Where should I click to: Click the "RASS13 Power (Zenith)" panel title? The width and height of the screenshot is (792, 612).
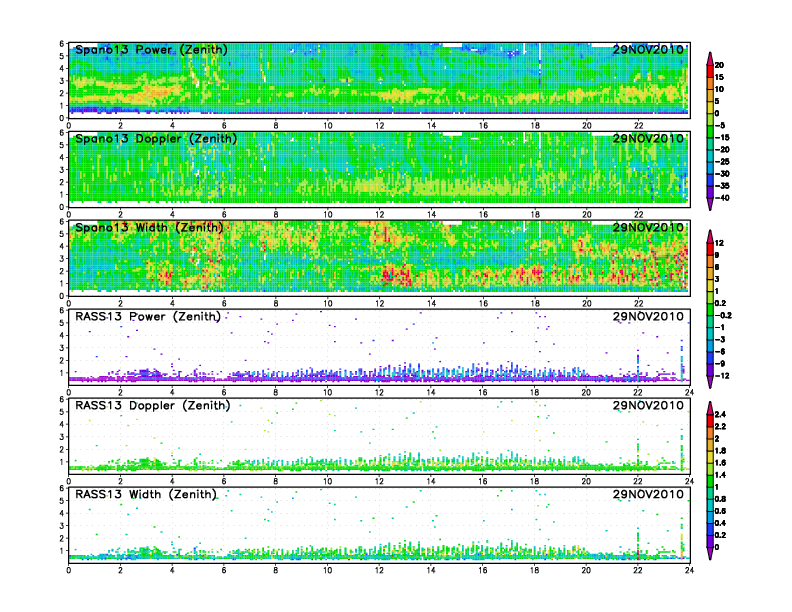(x=148, y=316)
